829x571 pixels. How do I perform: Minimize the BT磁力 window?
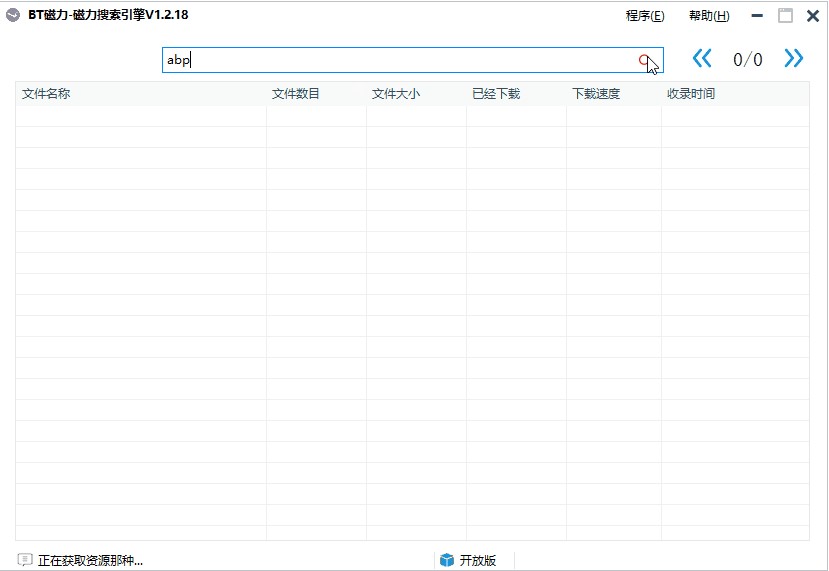pyautogui.click(x=757, y=16)
